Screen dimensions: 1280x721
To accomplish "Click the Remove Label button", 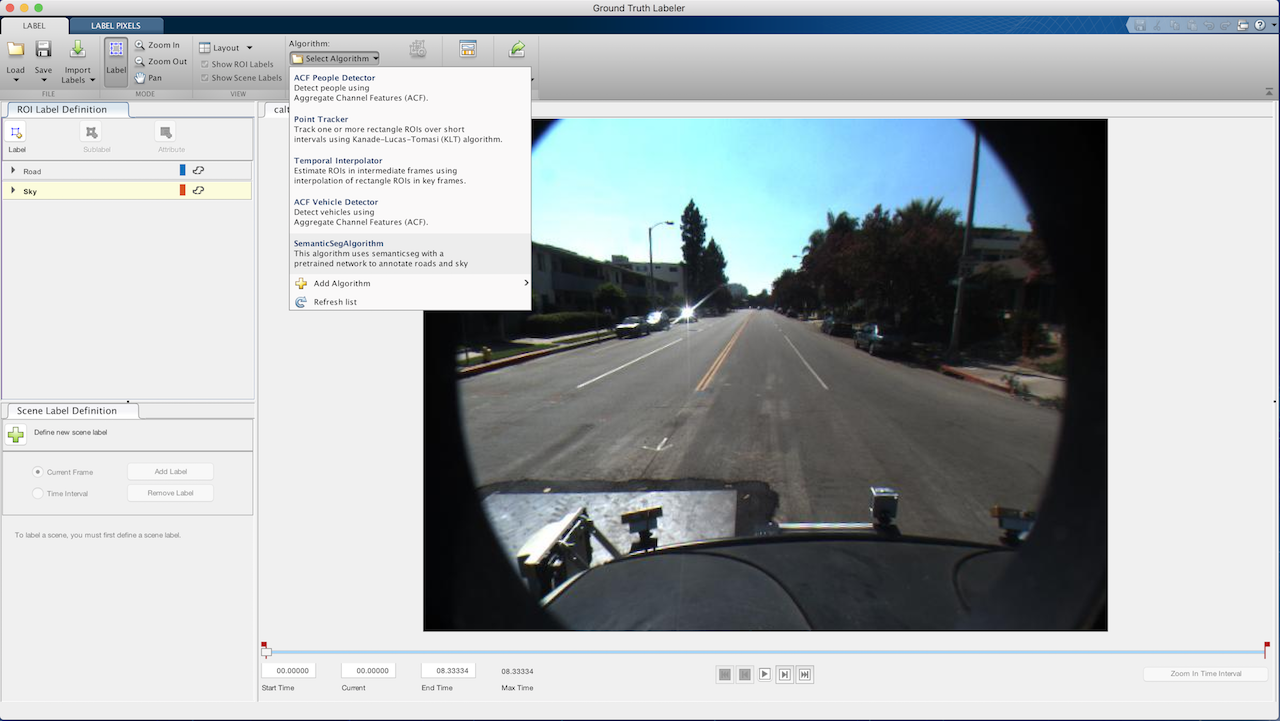I will (170, 493).
